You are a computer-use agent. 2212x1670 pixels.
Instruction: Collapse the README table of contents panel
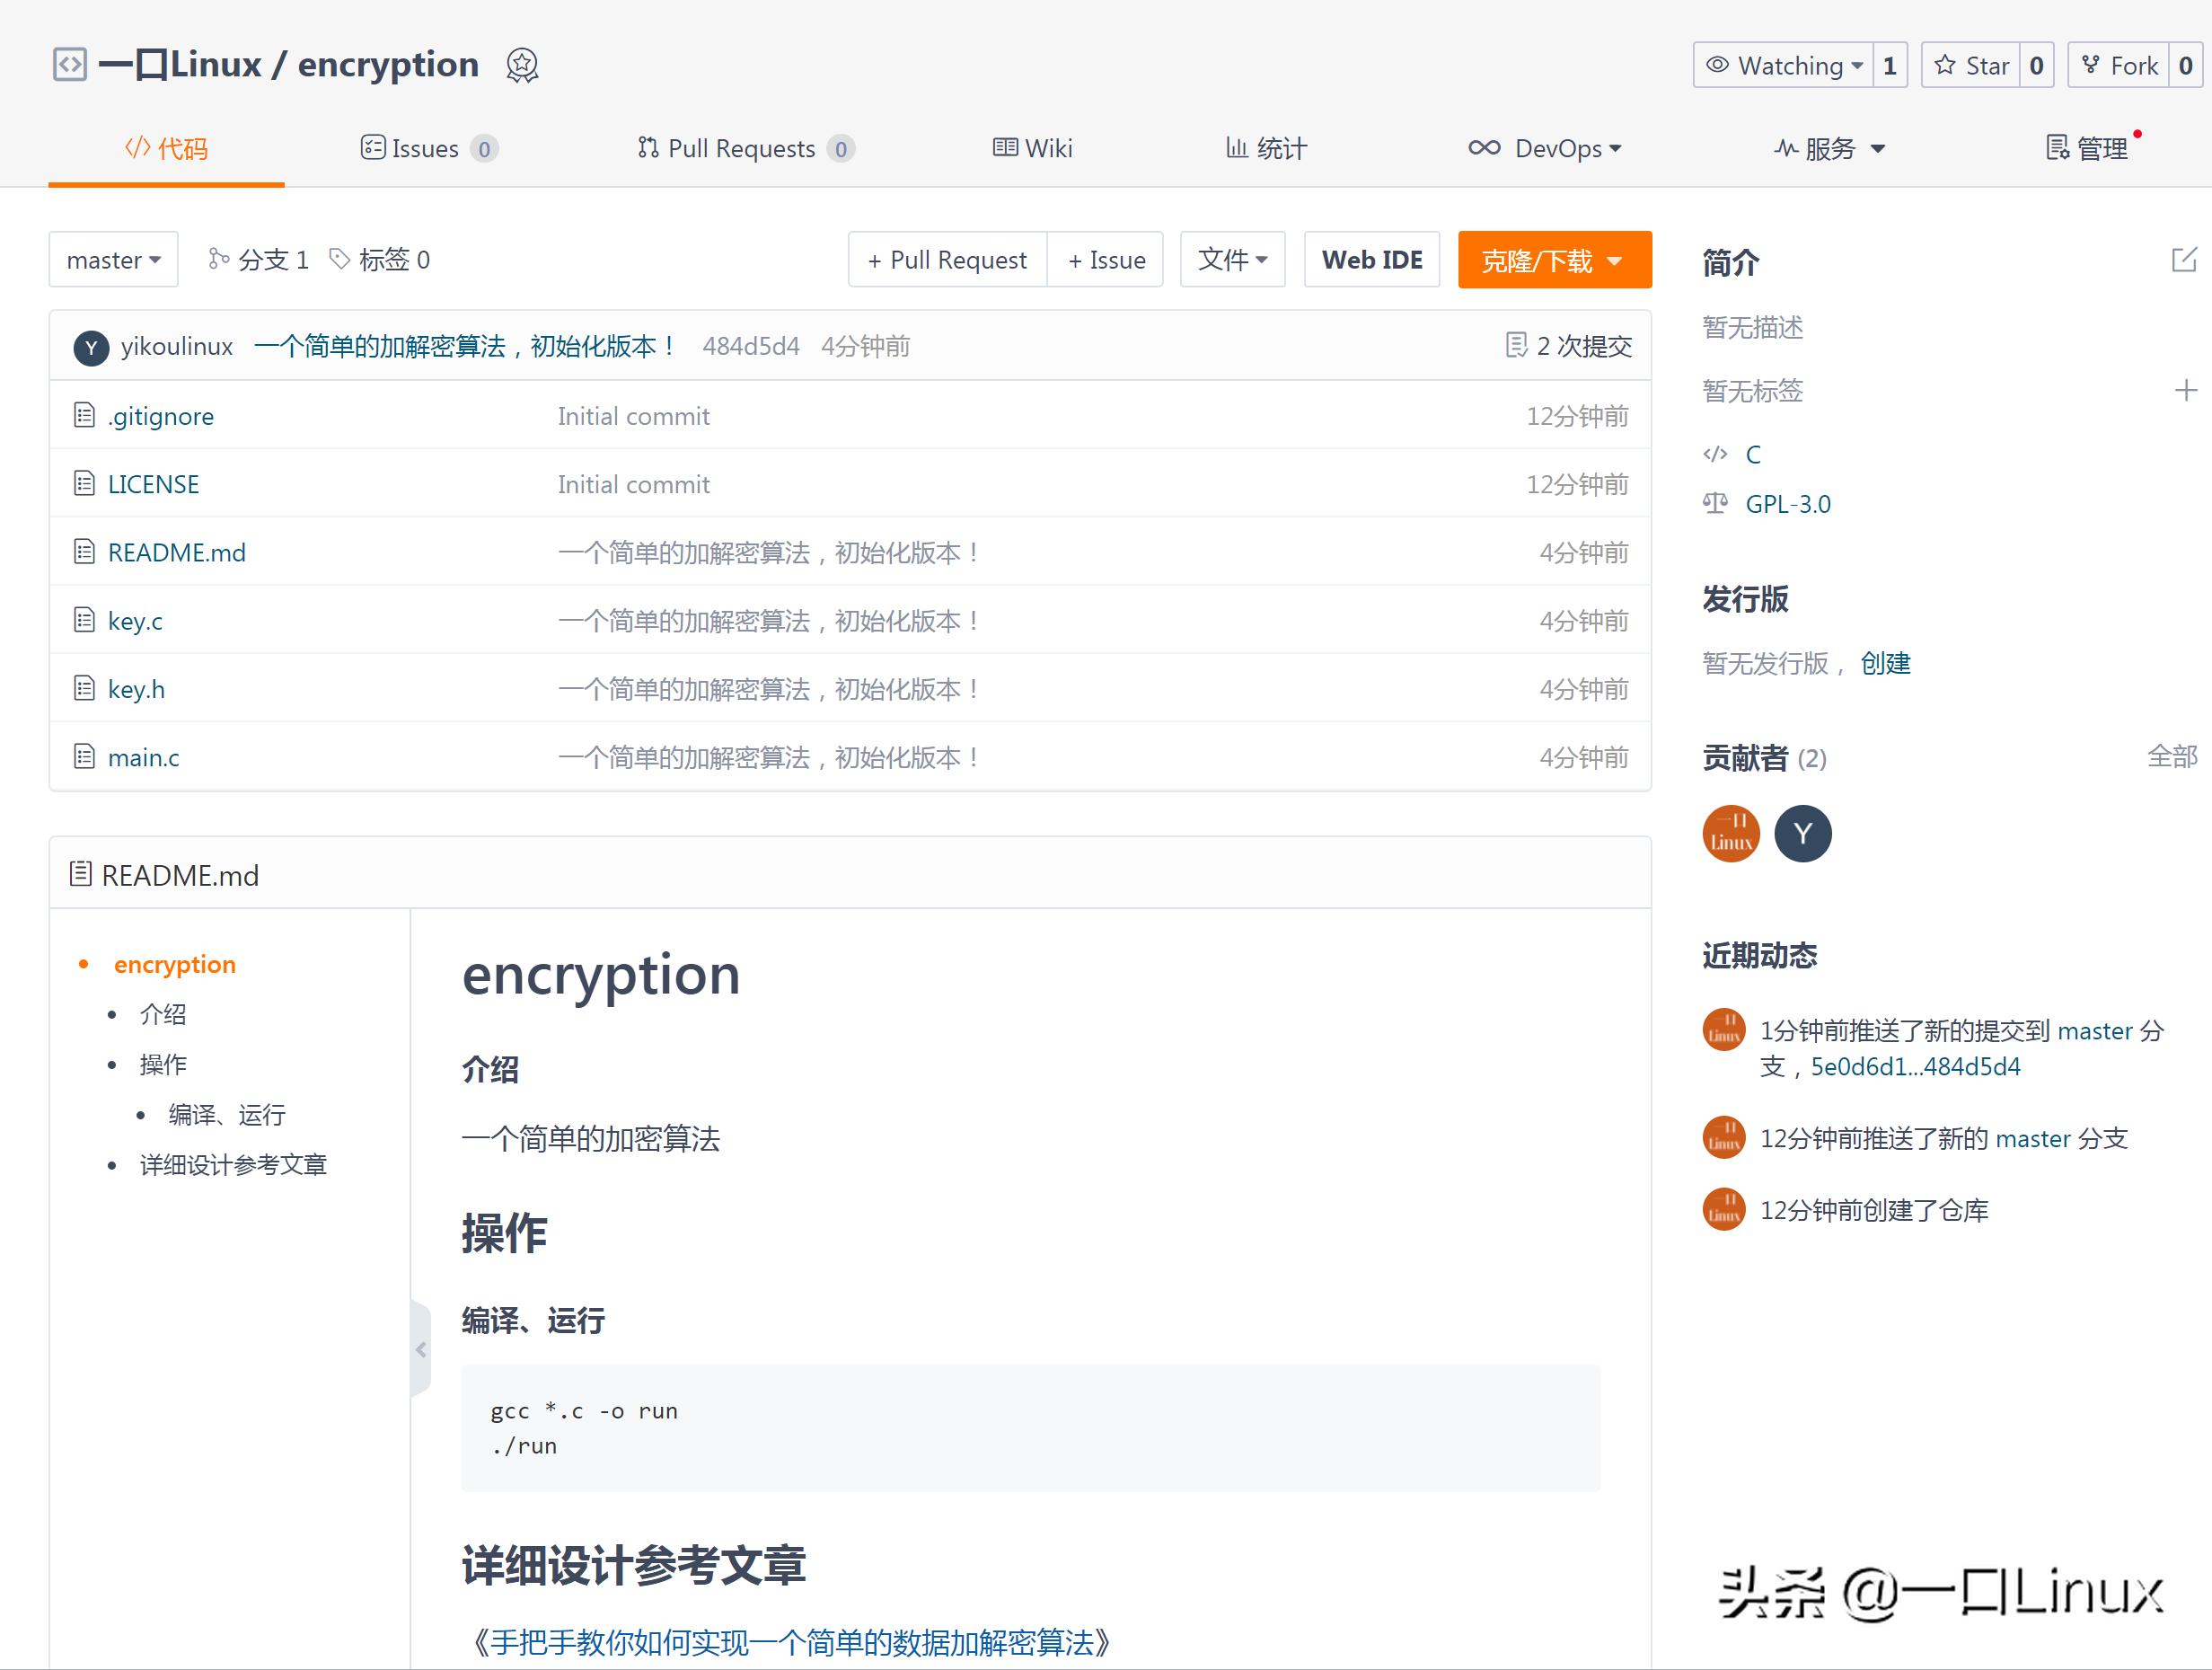(420, 1348)
